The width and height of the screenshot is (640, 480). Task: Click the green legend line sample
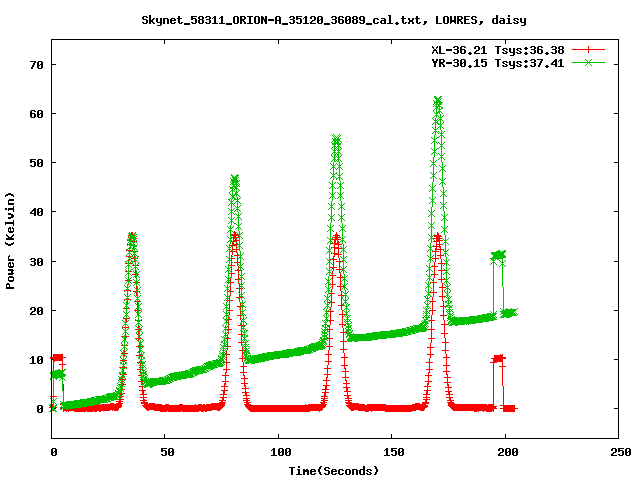[588, 62]
